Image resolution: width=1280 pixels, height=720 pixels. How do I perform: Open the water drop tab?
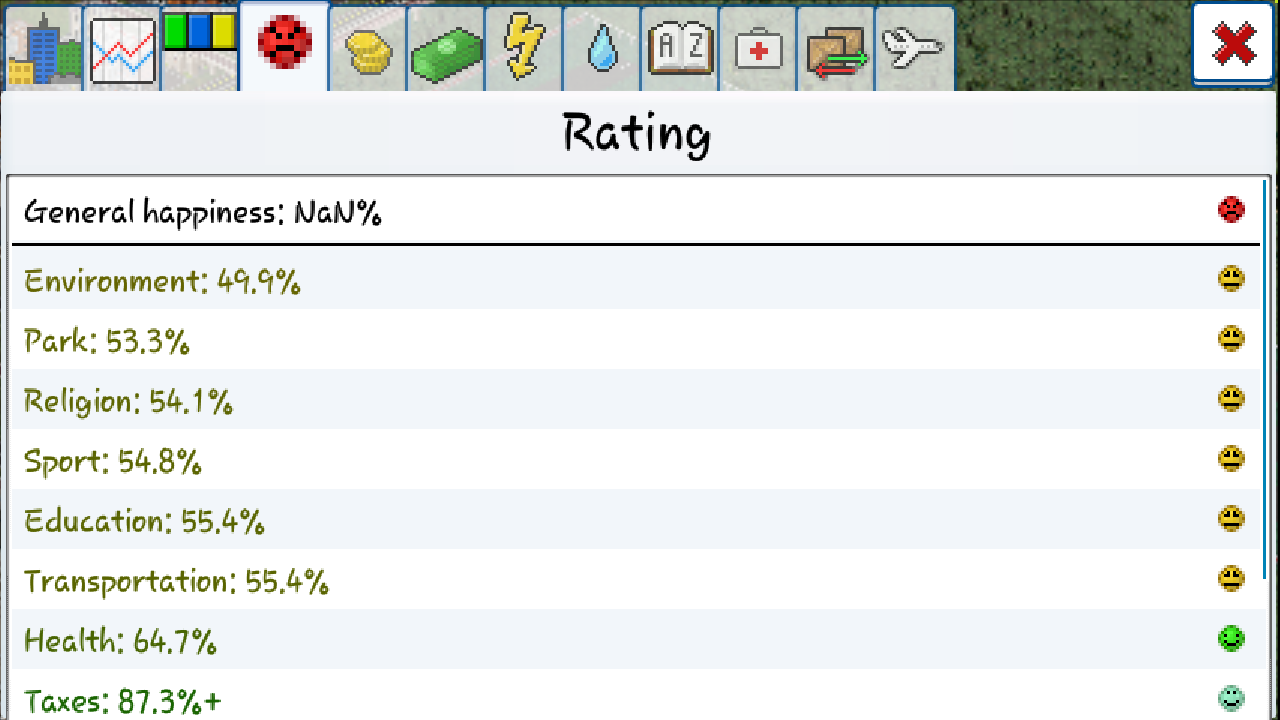602,50
